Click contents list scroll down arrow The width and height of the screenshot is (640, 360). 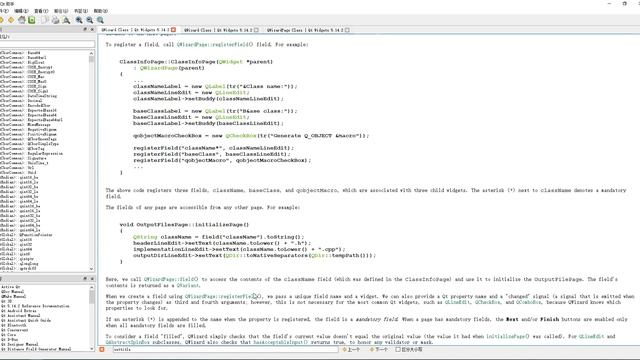[x=91, y=348]
